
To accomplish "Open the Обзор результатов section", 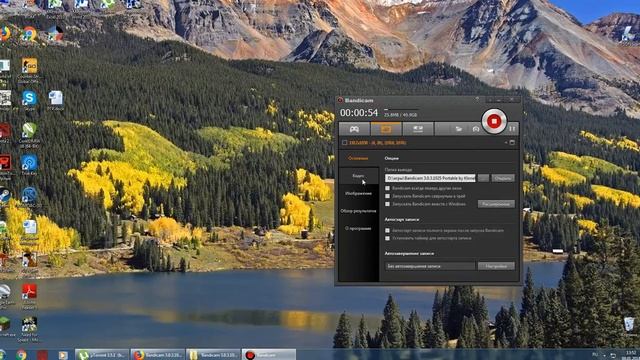I will 358,211.
